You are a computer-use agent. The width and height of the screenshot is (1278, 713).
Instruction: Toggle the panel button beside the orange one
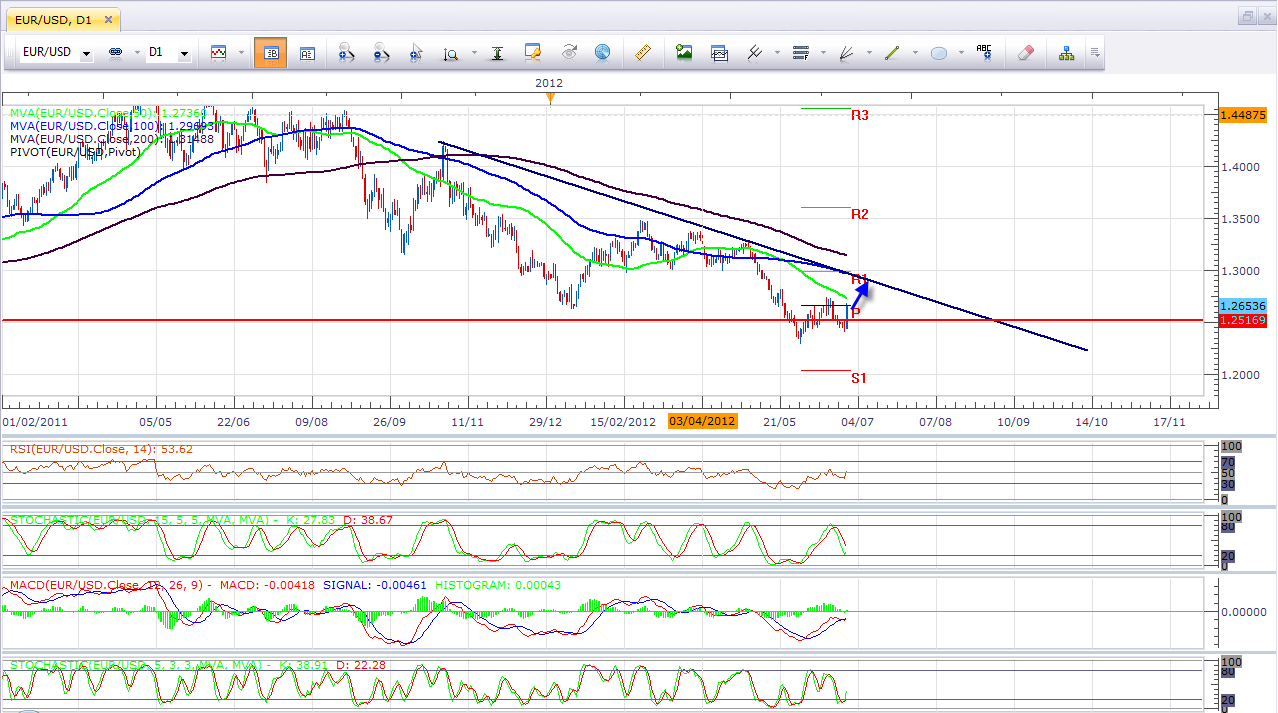(x=307, y=53)
